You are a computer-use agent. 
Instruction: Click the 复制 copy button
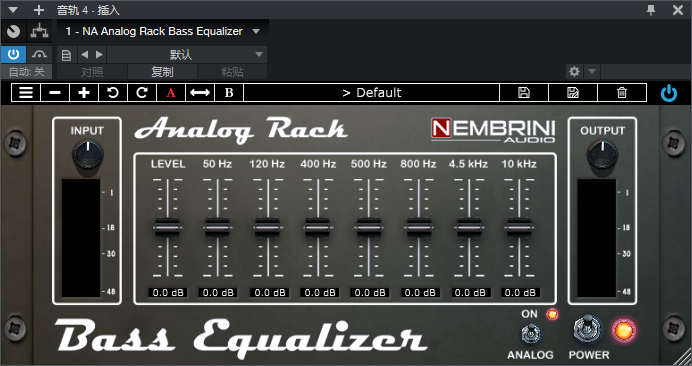[162, 72]
